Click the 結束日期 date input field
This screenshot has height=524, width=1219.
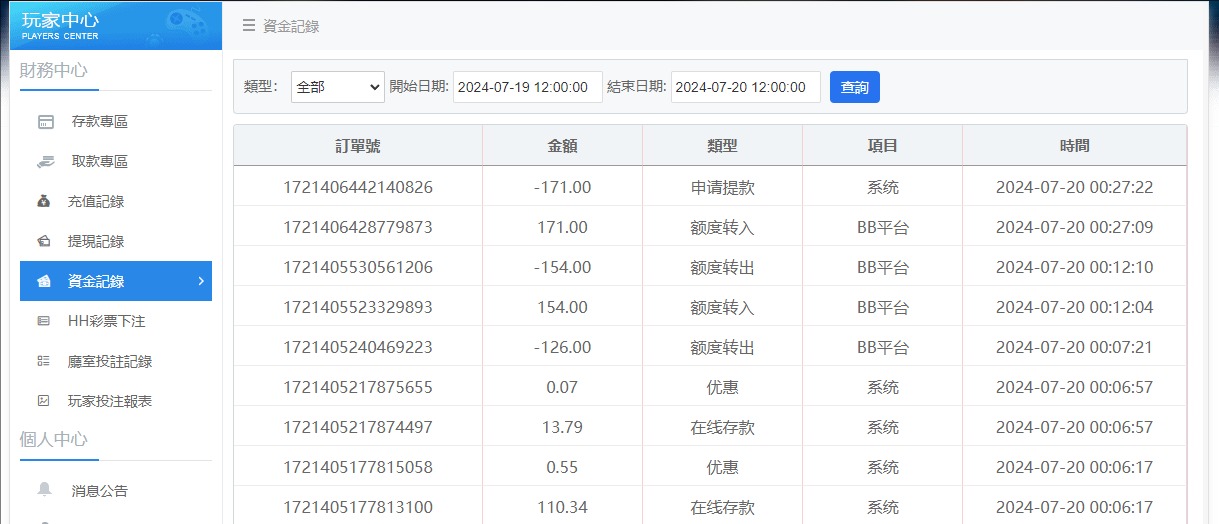(745, 87)
